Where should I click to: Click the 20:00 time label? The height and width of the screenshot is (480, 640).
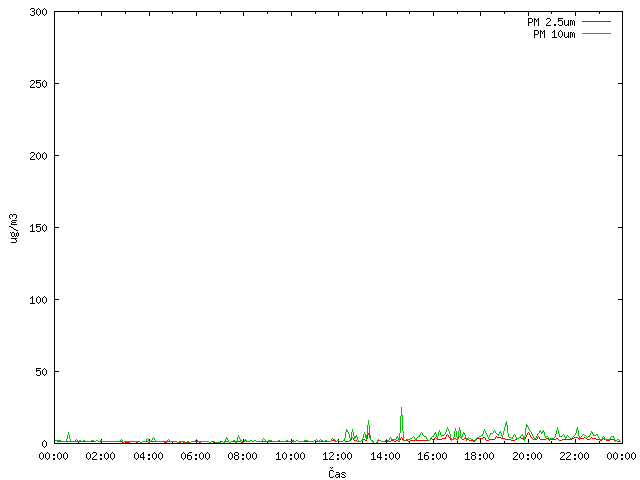click(527, 456)
